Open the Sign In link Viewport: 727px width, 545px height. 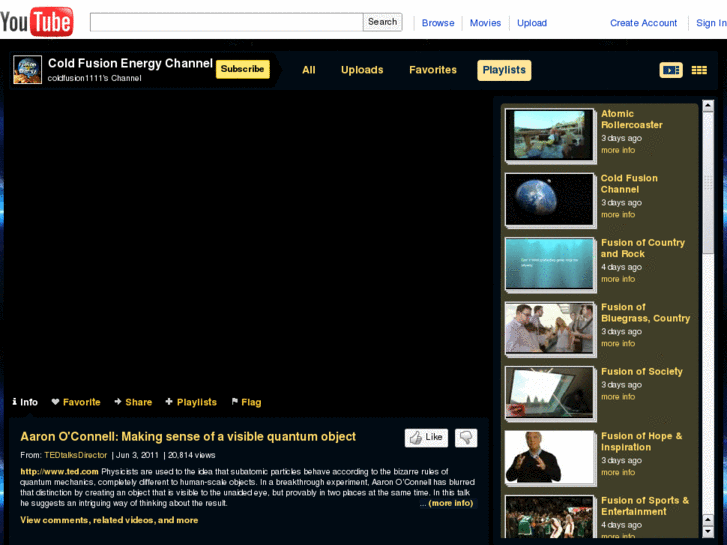click(x=711, y=23)
